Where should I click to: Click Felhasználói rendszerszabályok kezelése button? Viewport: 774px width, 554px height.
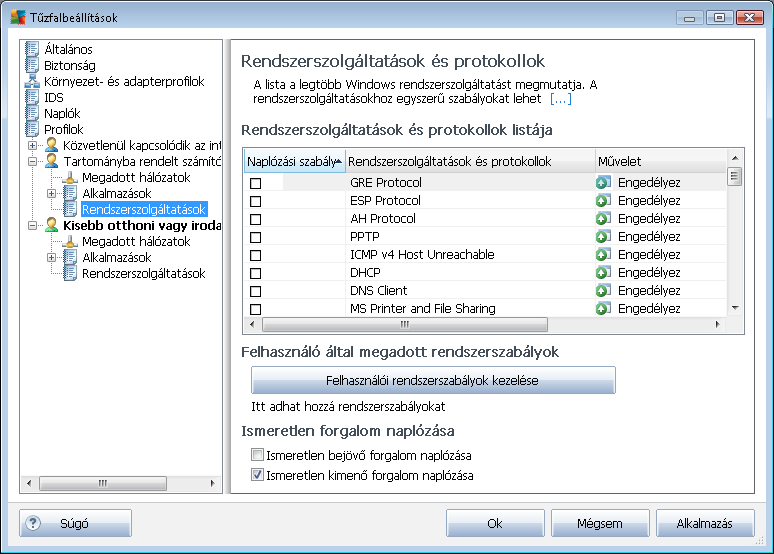pyautogui.click(x=433, y=380)
